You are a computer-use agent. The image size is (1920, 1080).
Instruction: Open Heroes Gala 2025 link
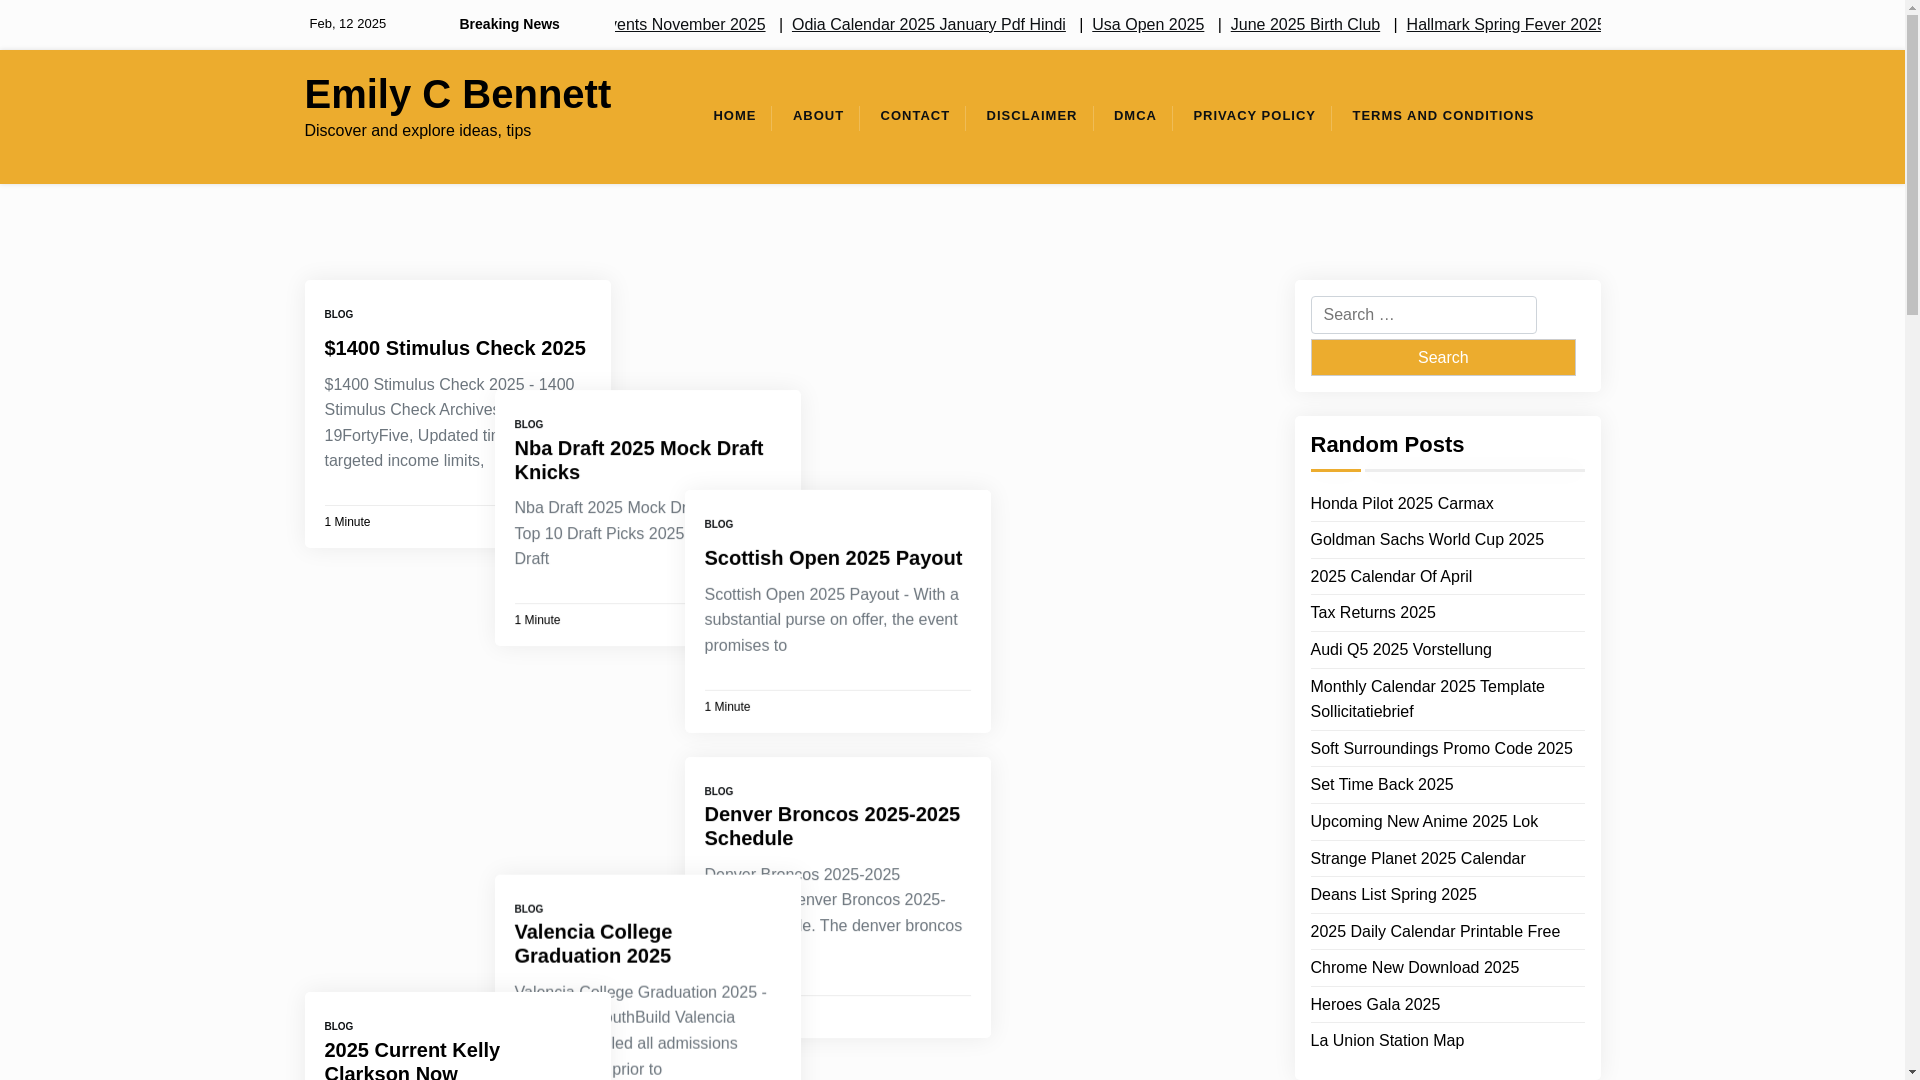tap(1374, 1005)
